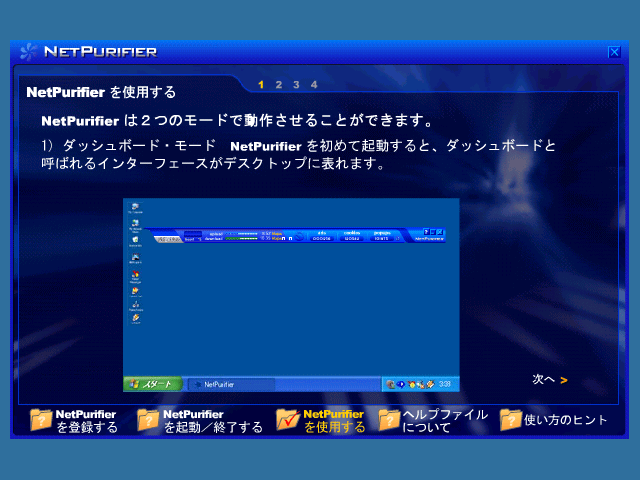The image size is (640, 480).
Task: Click the desktop dashboard screenshot thumbnail
Action: [x=291, y=295]
